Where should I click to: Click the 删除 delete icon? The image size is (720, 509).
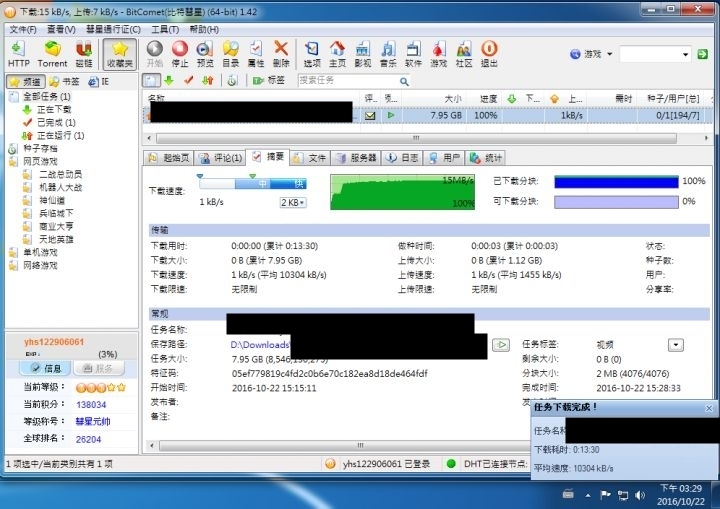click(281, 54)
